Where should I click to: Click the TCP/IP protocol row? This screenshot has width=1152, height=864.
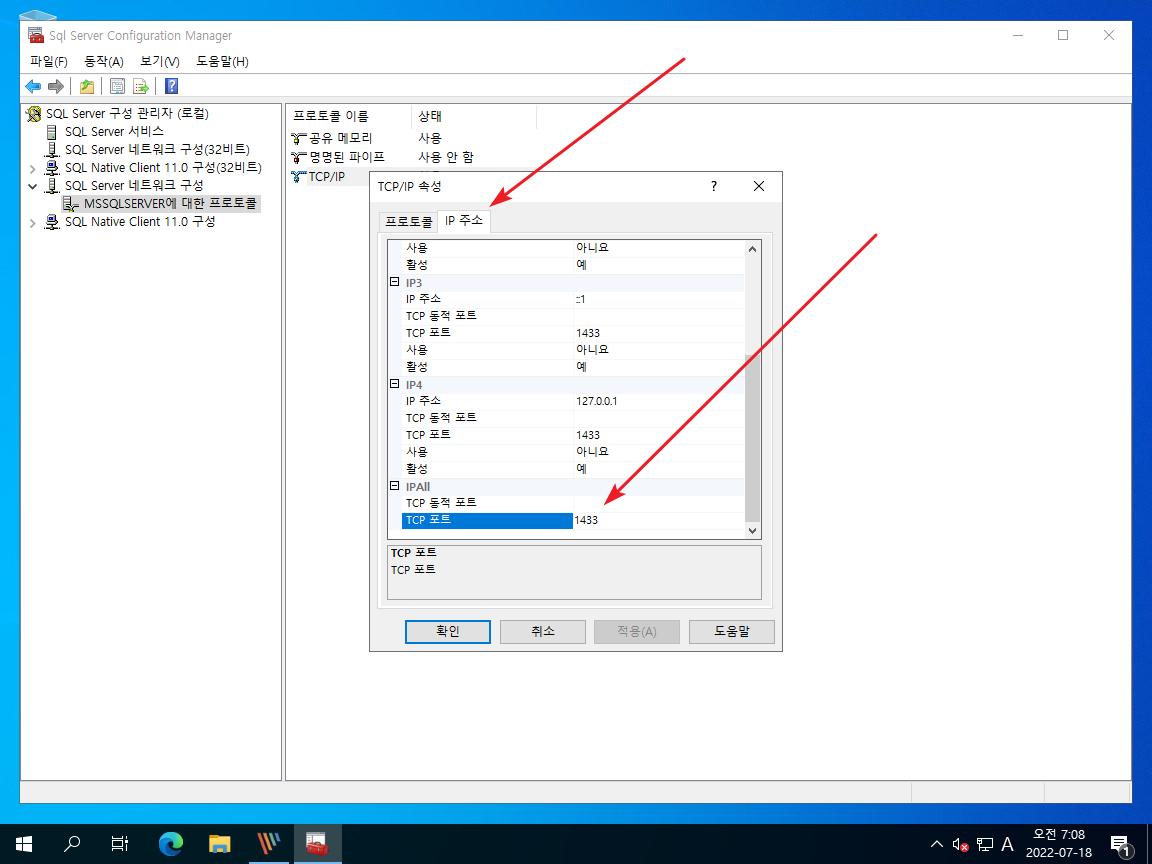327,176
